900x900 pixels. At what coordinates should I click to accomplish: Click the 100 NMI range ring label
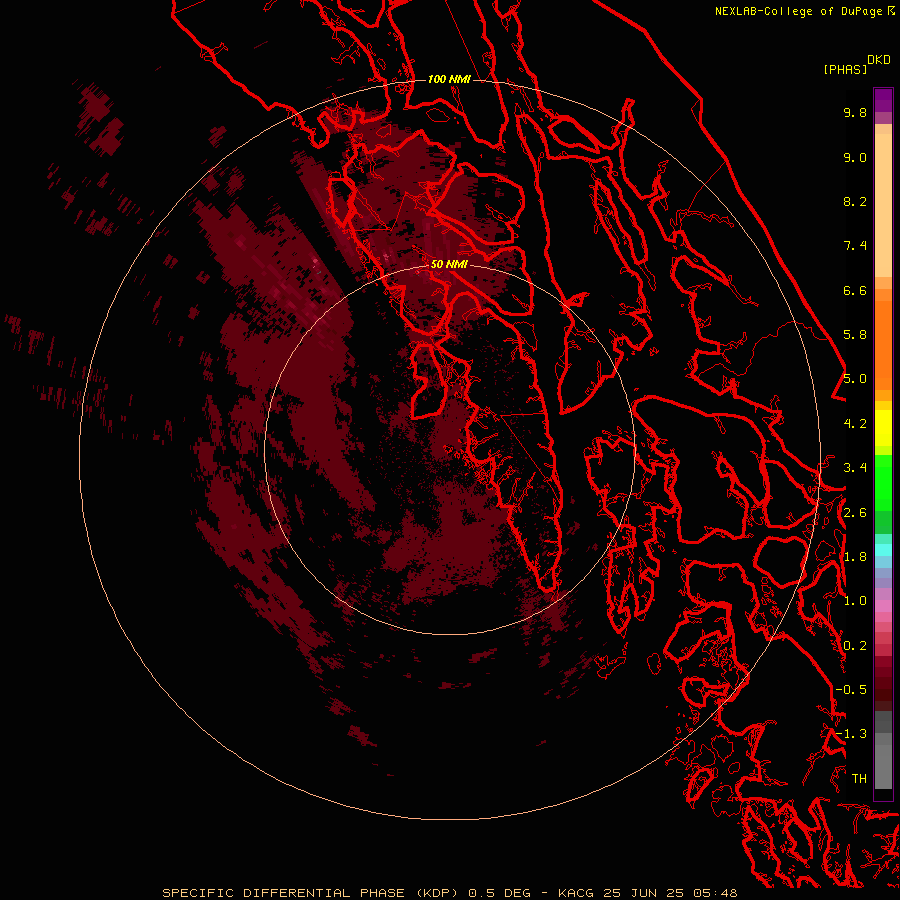point(449,79)
